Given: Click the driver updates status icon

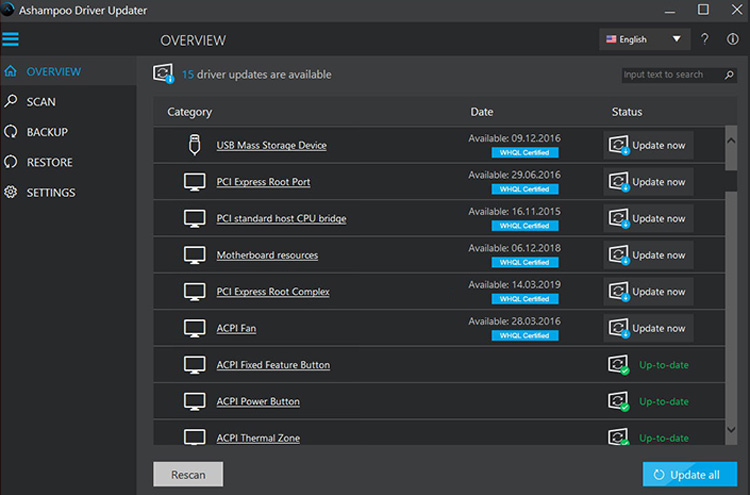Looking at the screenshot, I should point(163,74).
